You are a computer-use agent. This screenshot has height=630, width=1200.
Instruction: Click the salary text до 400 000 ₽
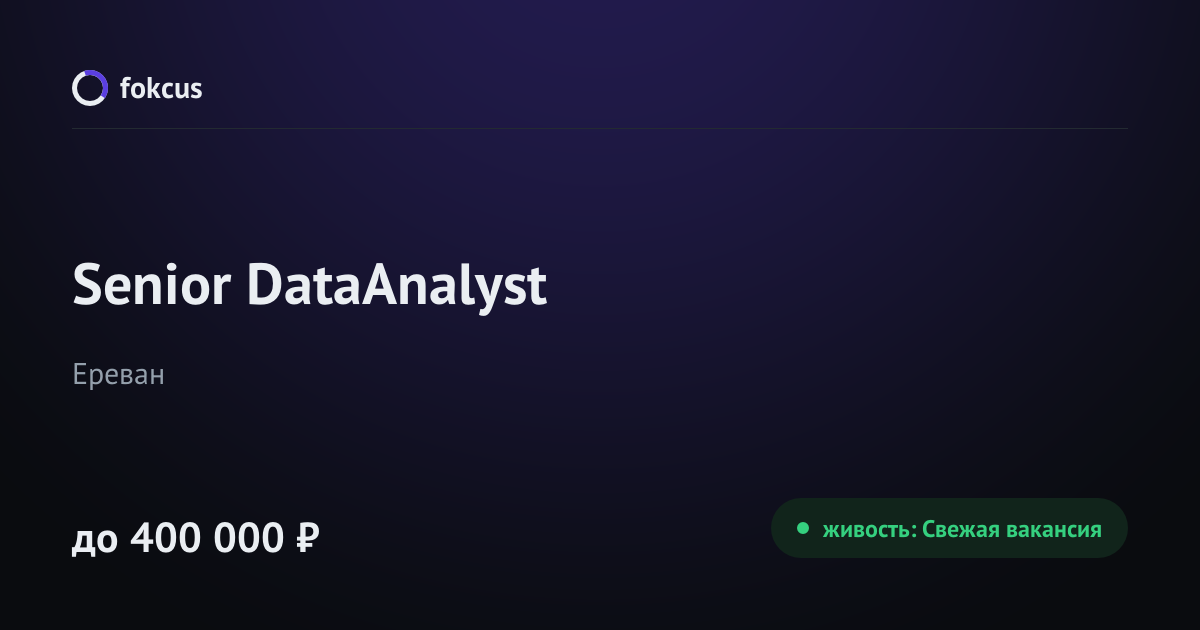coord(196,539)
